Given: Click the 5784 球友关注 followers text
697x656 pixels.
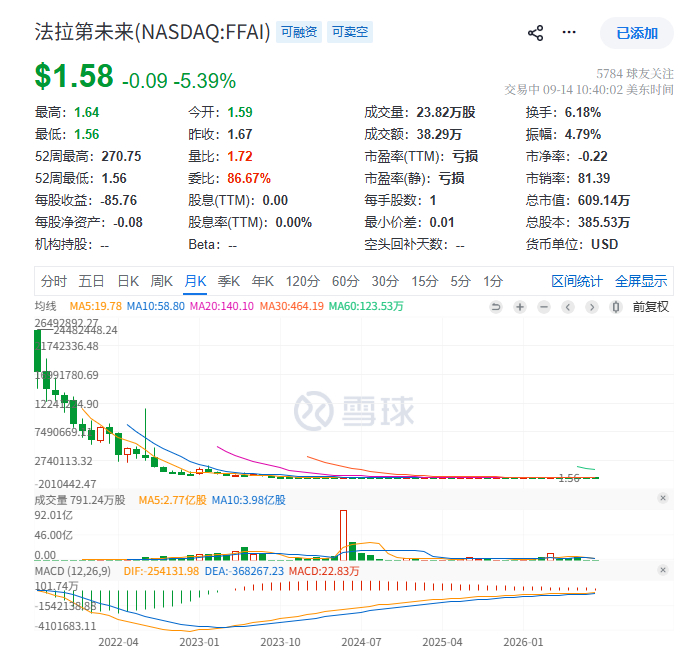Looking at the screenshot, I should [635, 73].
